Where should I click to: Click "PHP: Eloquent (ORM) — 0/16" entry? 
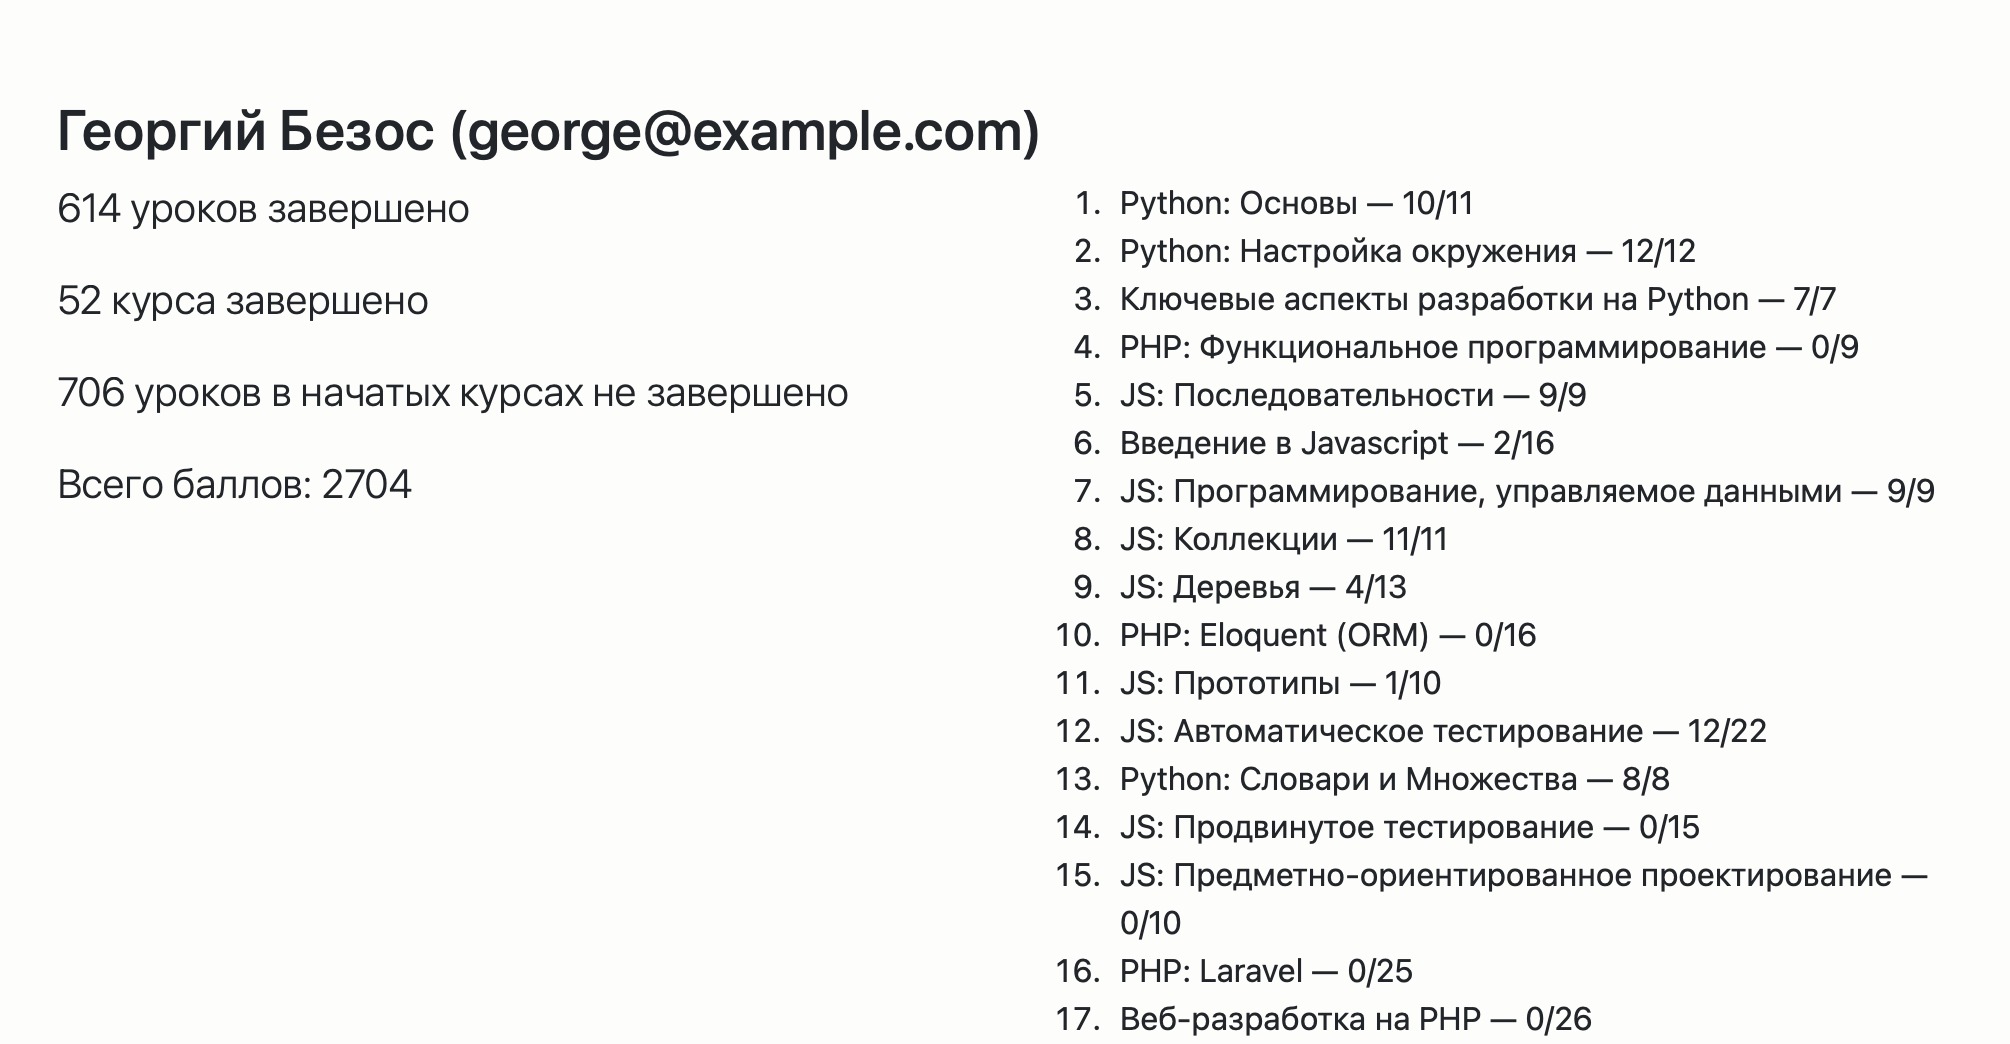point(1327,635)
